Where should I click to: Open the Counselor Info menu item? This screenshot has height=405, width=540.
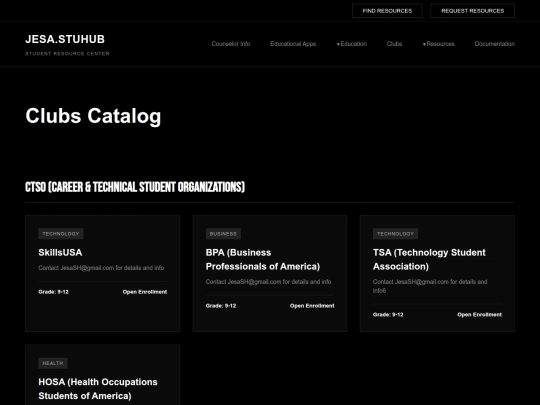231,44
